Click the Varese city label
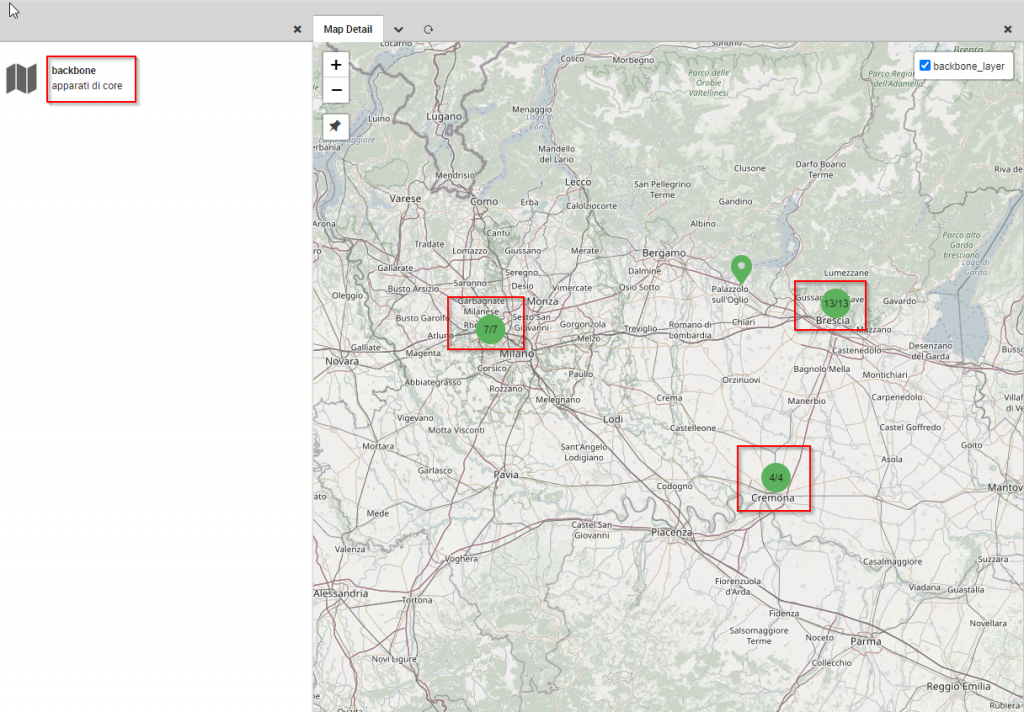The image size is (1024, 712). coord(405,199)
